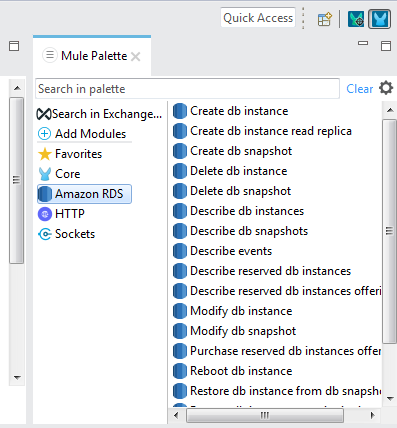Viewport: 397px width, 428px height.
Task: Click operations list scroll up arrow
Action: [390, 110]
